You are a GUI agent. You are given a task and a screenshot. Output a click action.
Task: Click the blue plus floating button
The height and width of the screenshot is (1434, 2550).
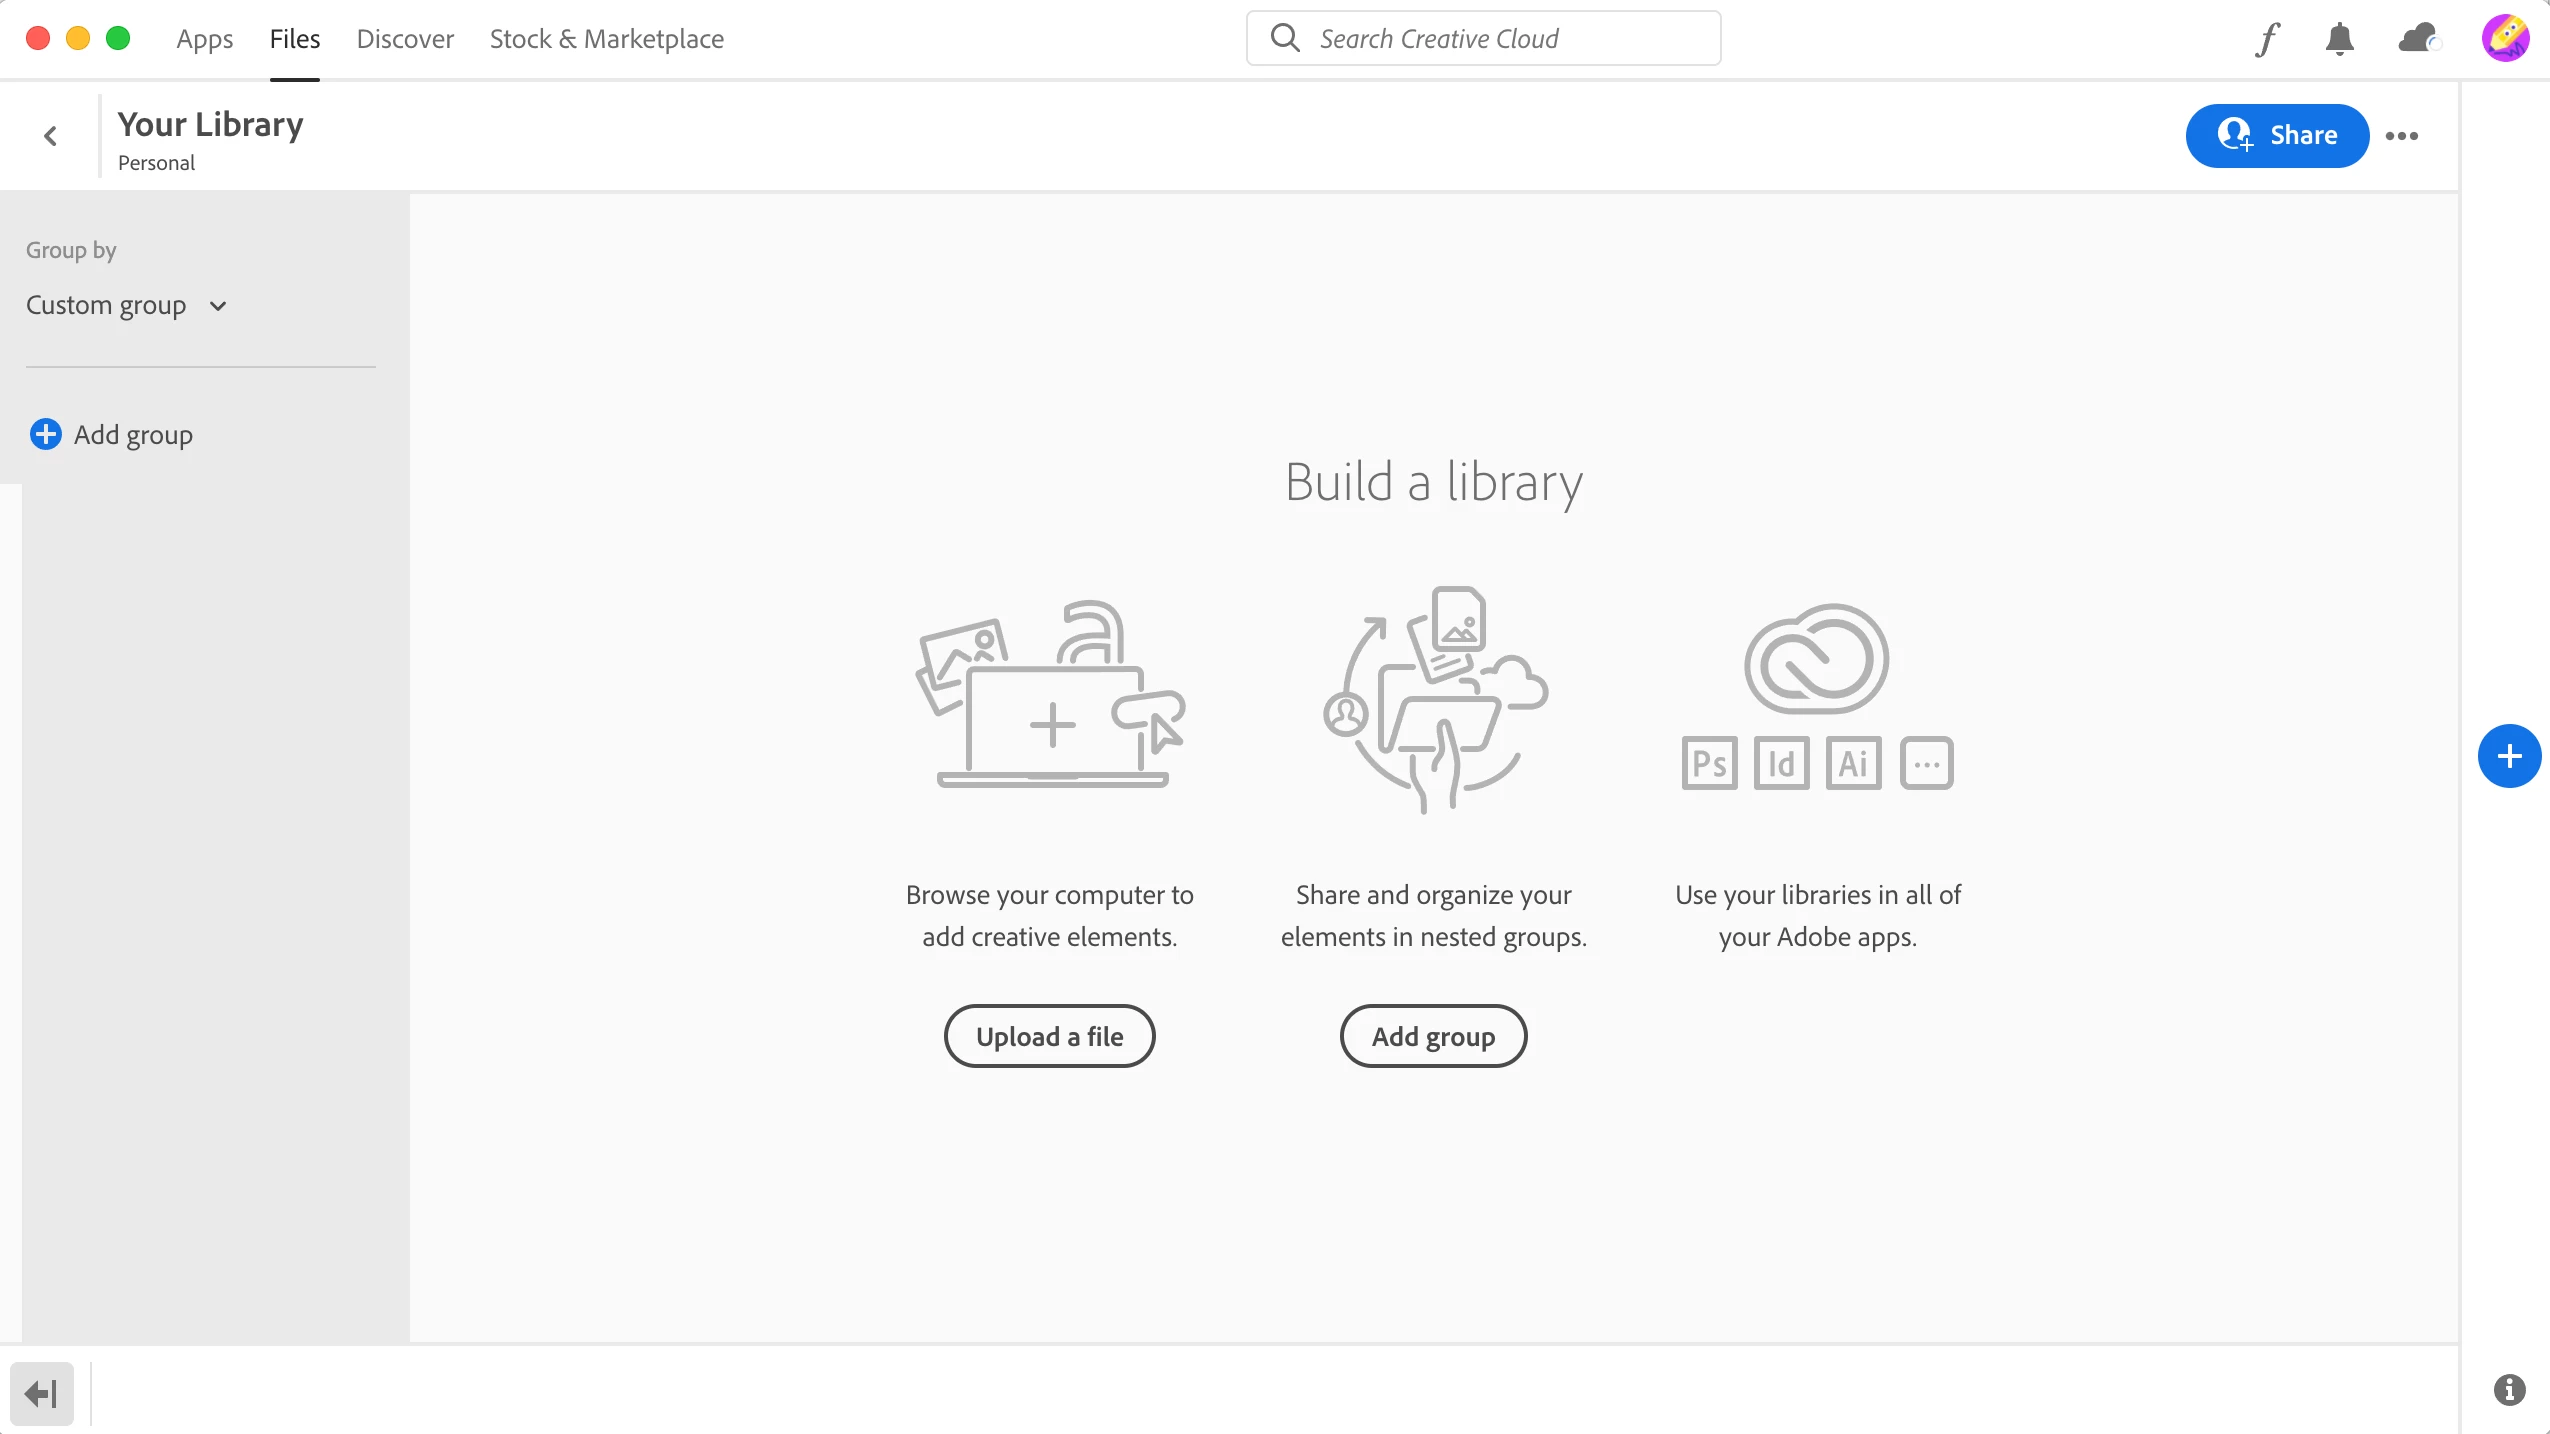pos(2509,756)
